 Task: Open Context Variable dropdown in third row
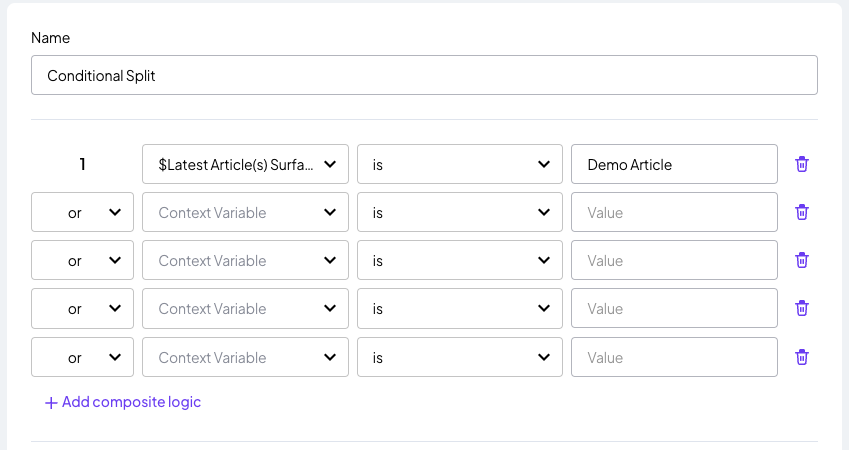click(x=245, y=260)
